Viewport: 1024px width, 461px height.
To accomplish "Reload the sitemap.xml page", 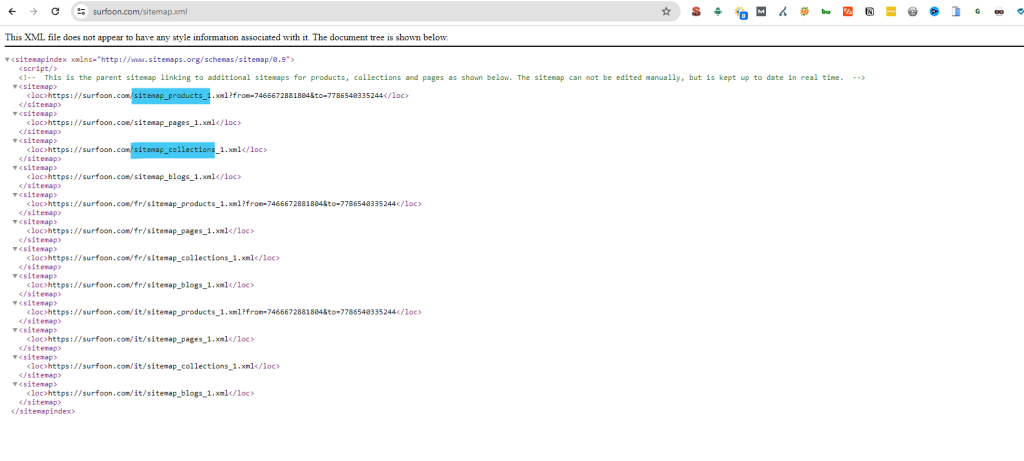I will pyautogui.click(x=55, y=11).
